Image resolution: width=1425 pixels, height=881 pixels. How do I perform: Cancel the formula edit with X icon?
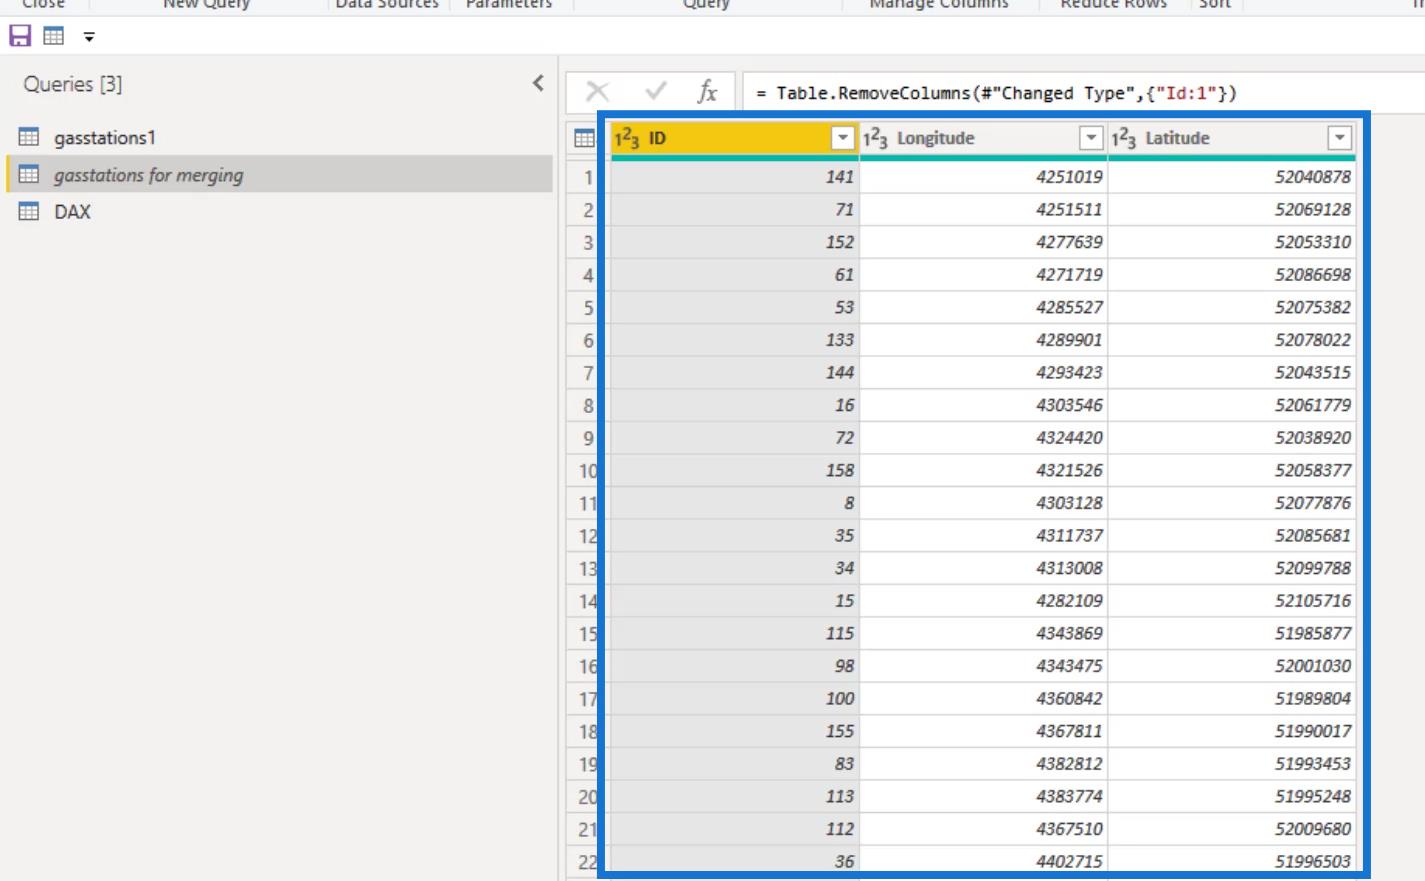[598, 92]
